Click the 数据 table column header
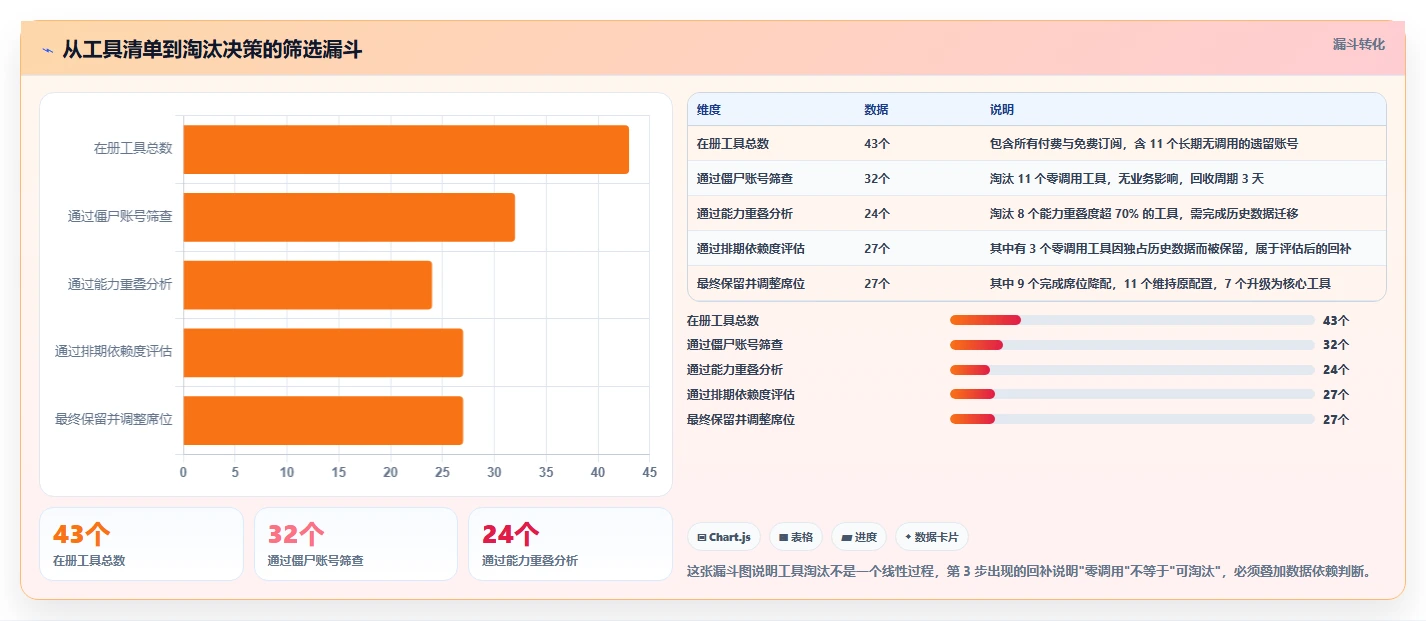The width and height of the screenshot is (1426, 621). [x=876, y=110]
